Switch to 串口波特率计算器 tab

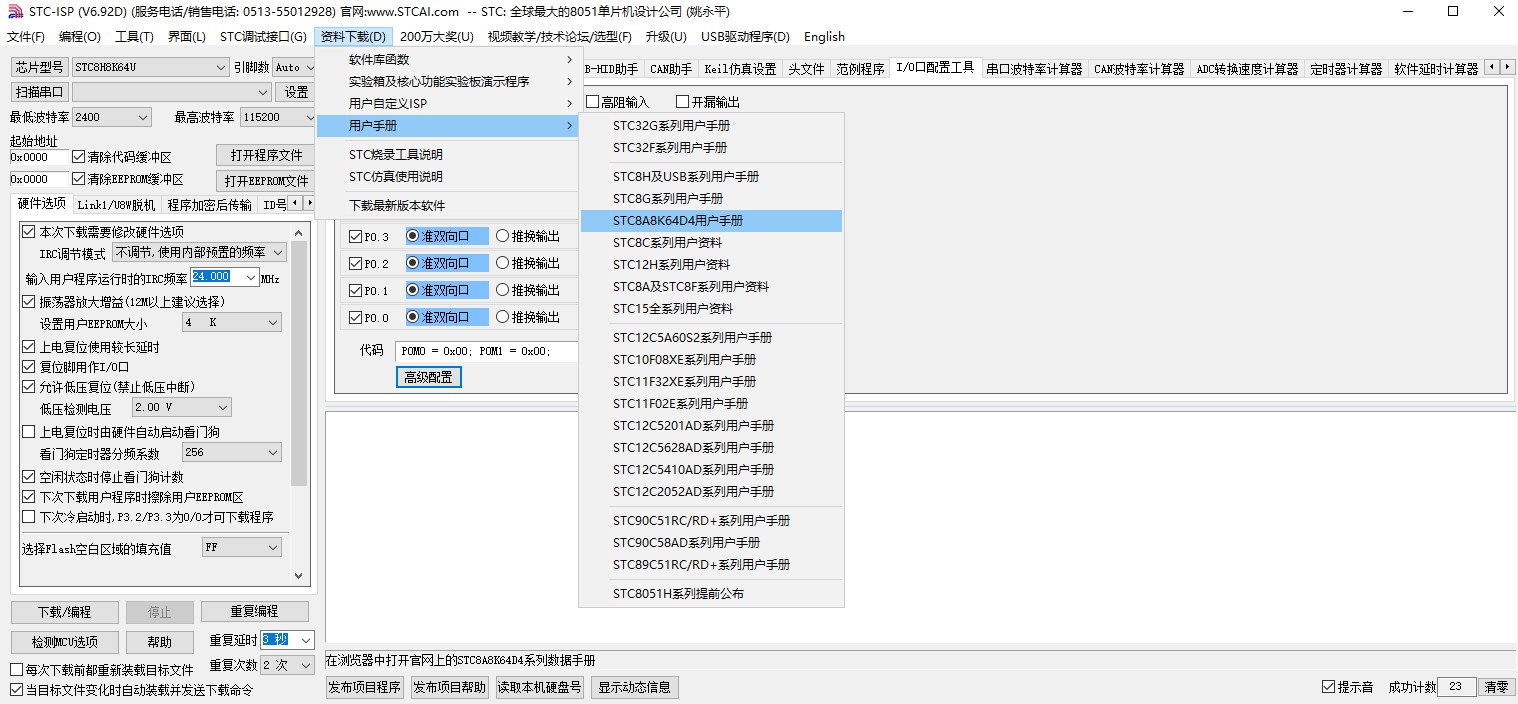point(1034,69)
